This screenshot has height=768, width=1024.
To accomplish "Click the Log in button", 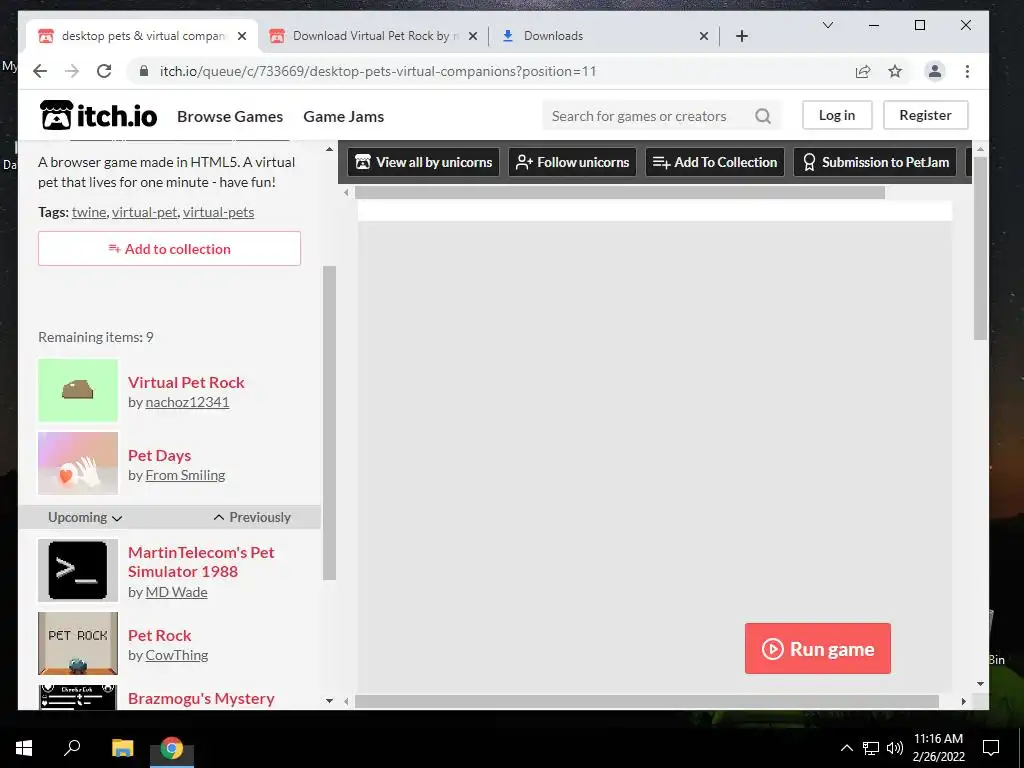I will coord(837,115).
